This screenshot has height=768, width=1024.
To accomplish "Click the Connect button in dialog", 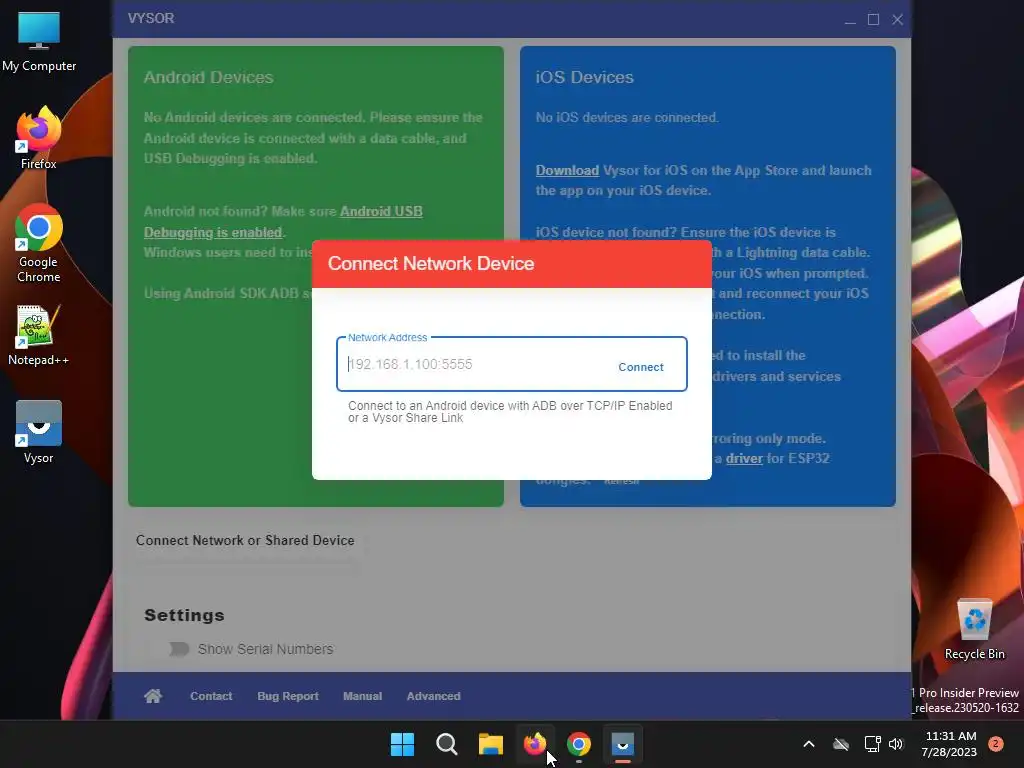I will click(641, 367).
